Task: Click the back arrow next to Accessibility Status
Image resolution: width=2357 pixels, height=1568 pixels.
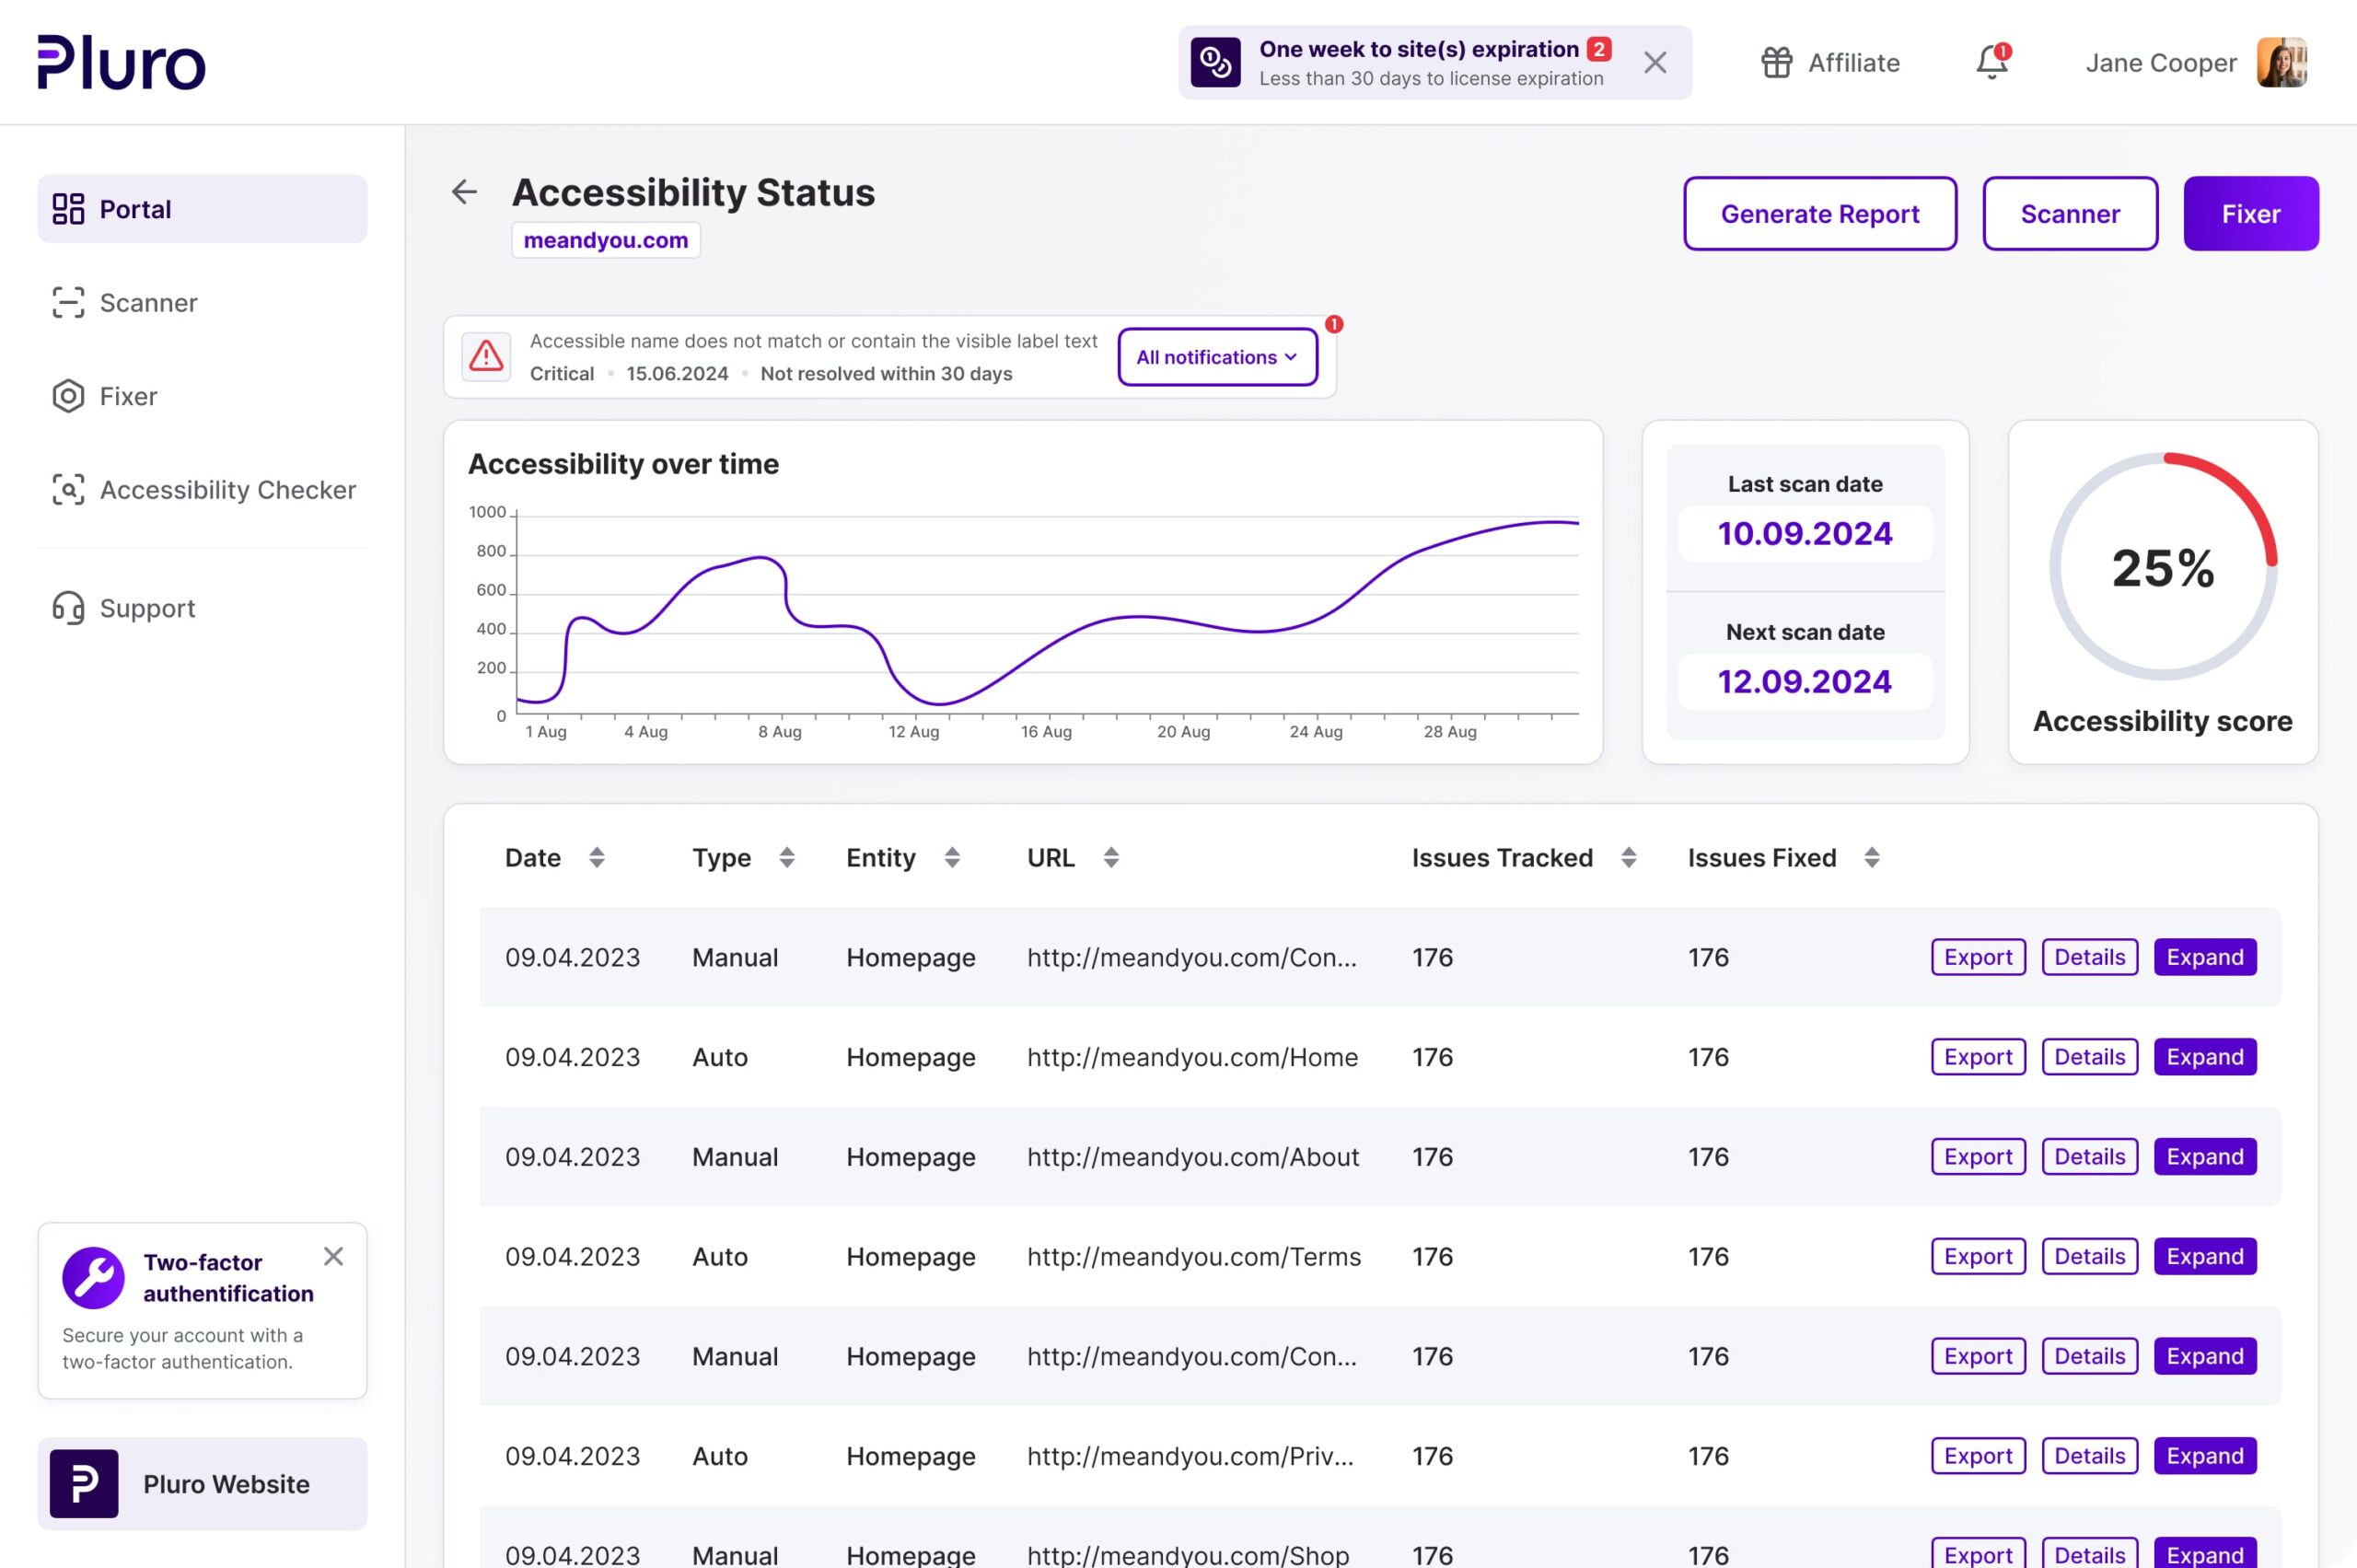Action: [x=464, y=193]
